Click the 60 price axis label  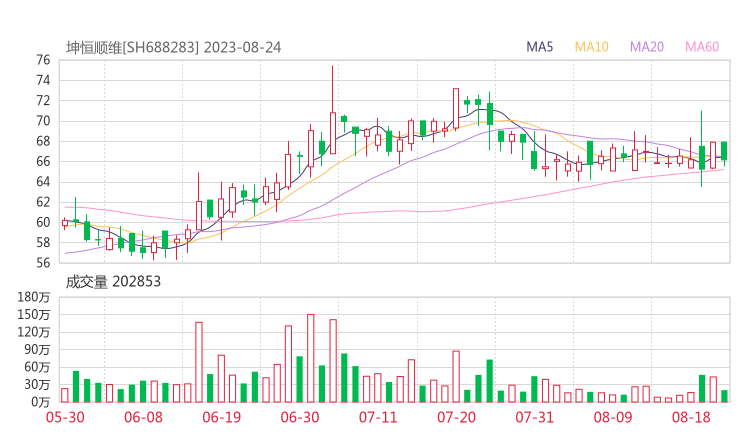(x=43, y=222)
